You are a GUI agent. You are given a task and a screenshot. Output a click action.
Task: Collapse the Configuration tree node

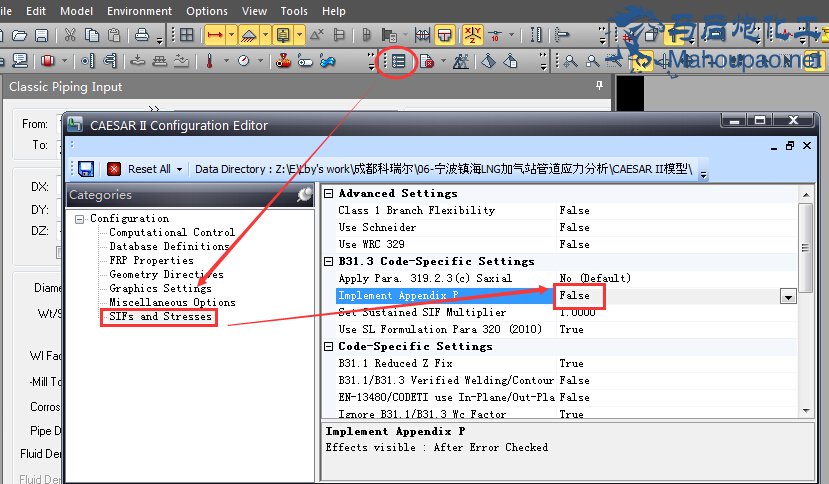coord(80,219)
